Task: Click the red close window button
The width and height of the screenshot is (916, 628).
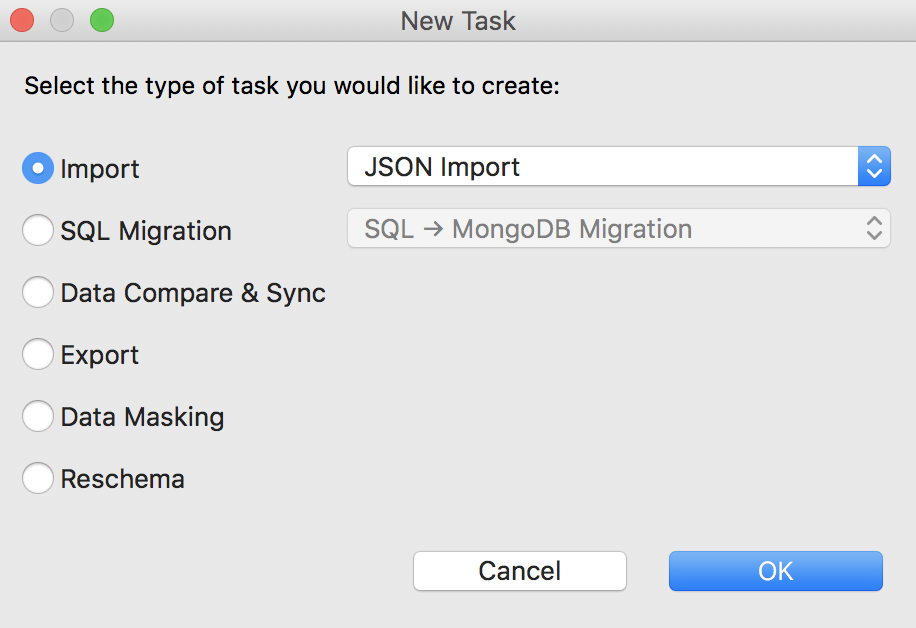Action: tap(22, 20)
